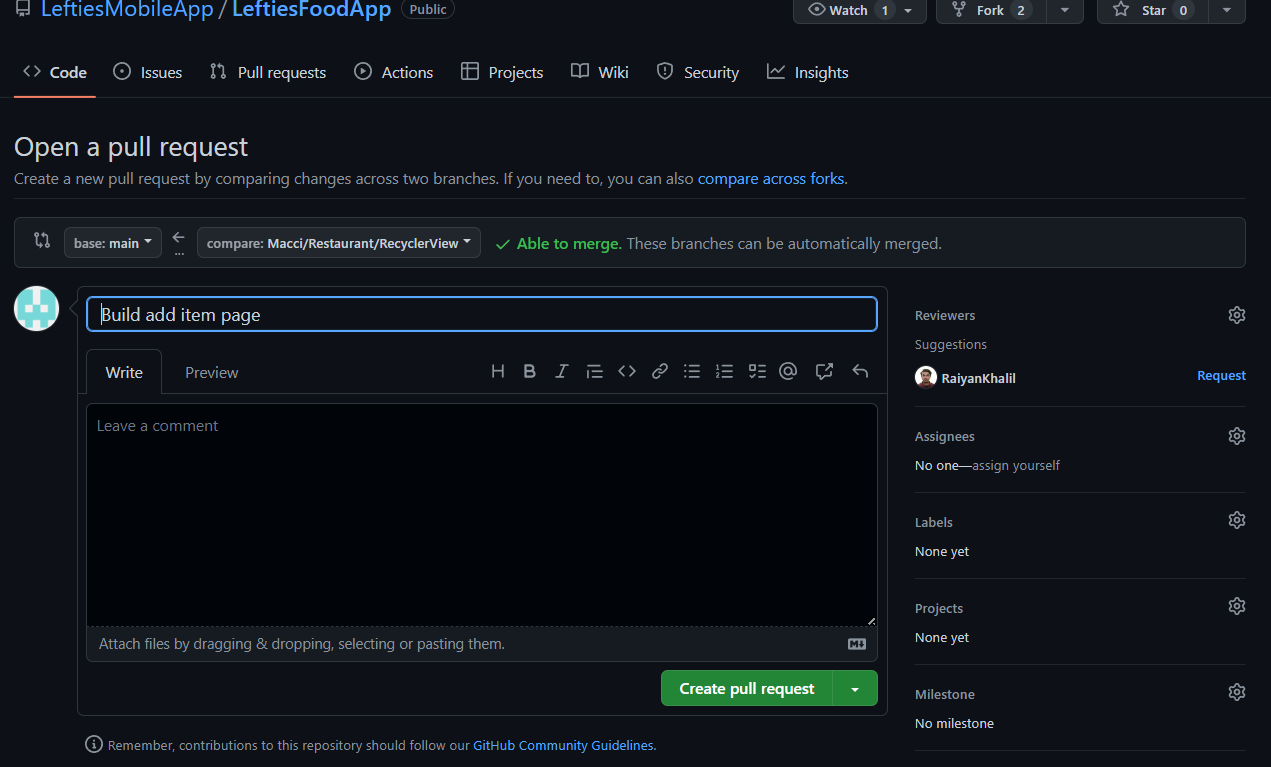Viewport: 1271px width, 767px height.
Task: Click RaiyanKhalil's avatar picture
Action: click(x=926, y=377)
